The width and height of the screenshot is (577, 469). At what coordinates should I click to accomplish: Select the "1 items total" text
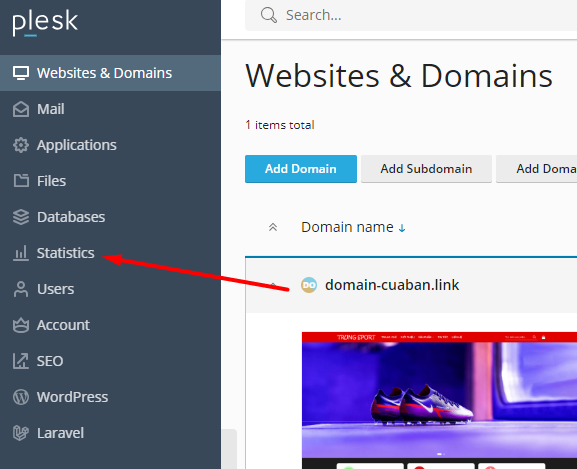[280, 125]
